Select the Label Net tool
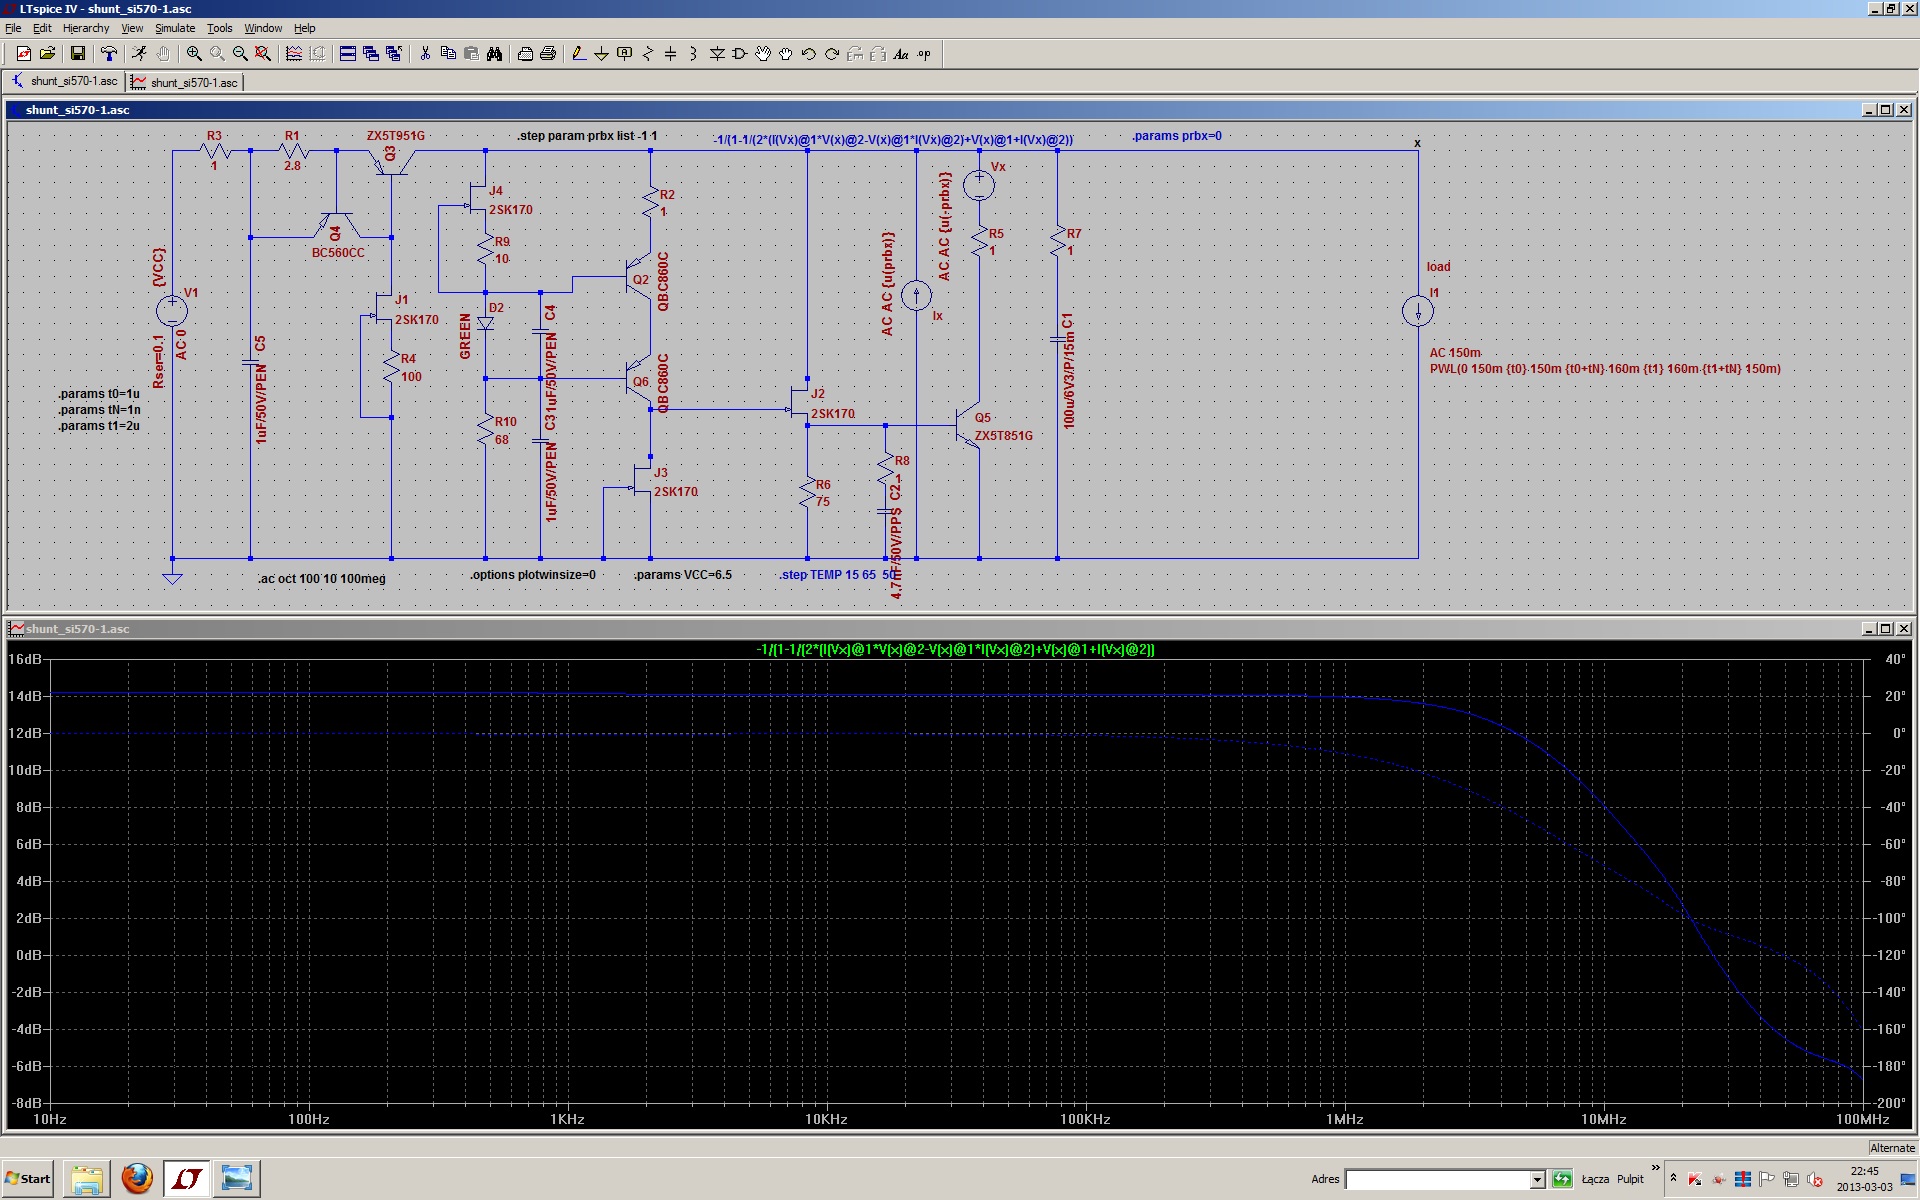1920x1200 pixels. (x=625, y=54)
